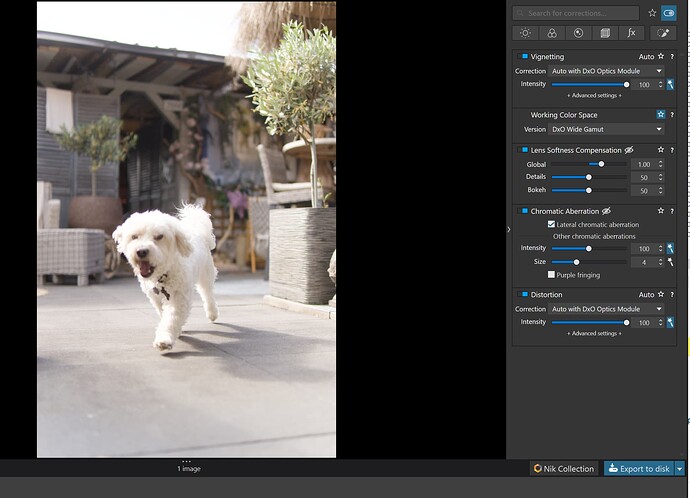Open the Export to disk options arrow
Viewport: 690px width, 498px height.
coord(680,469)
